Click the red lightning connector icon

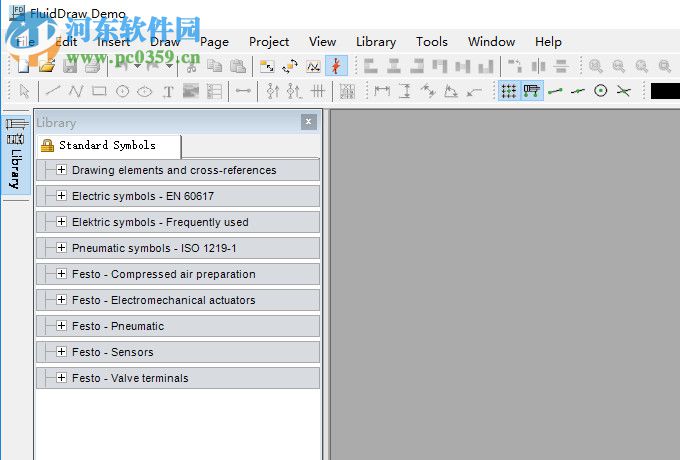(336, 66)
